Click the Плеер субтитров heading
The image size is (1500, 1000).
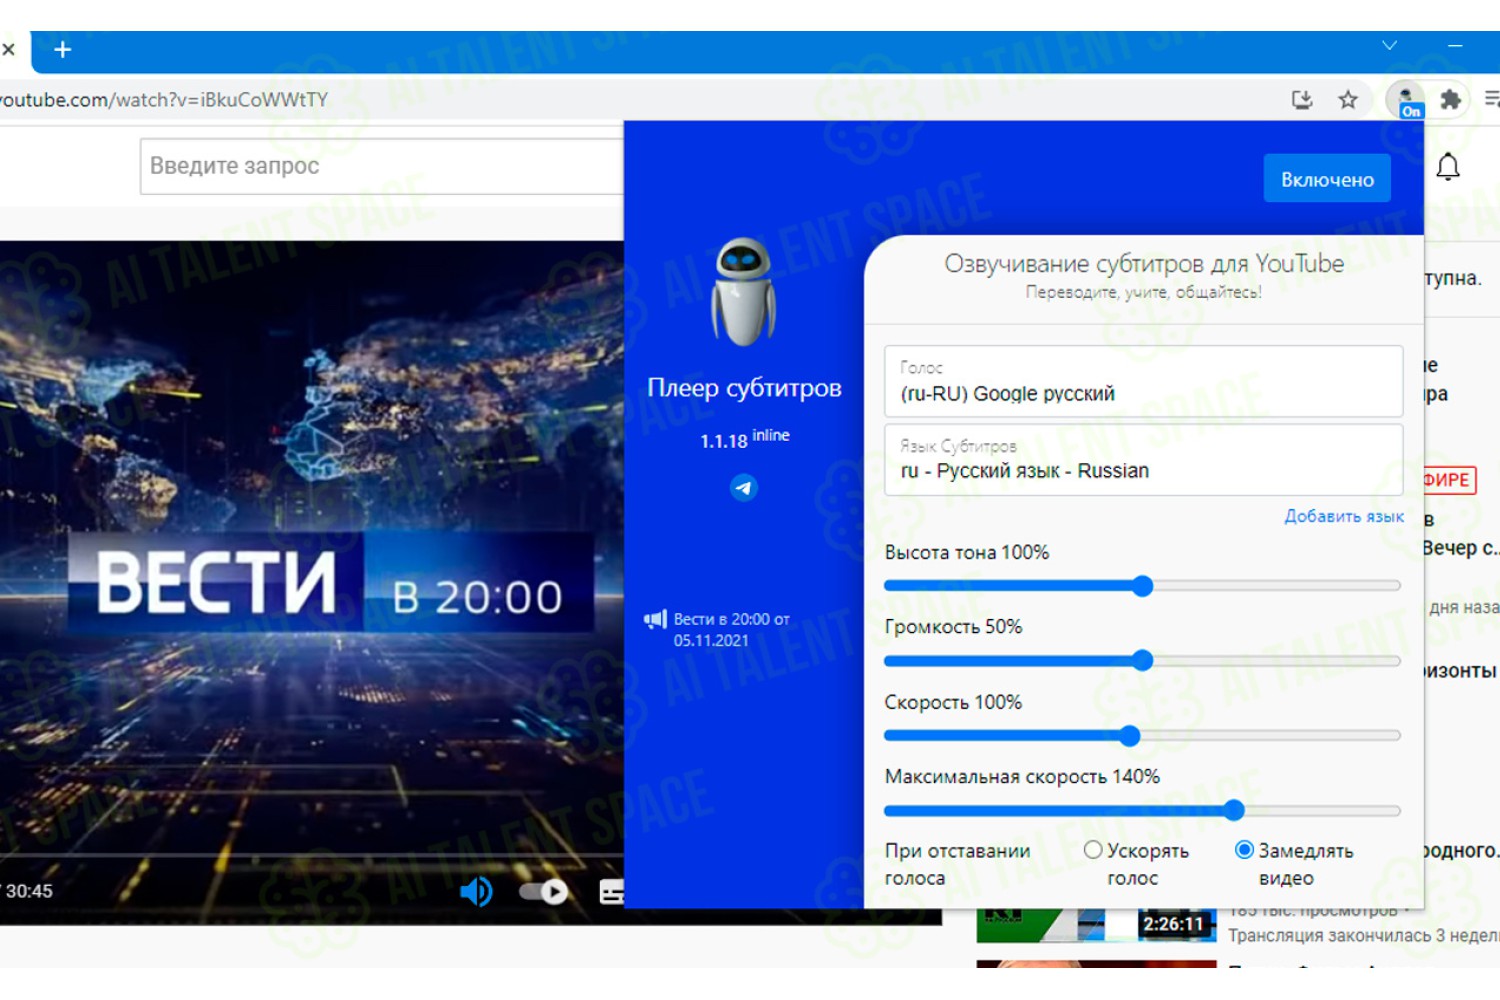744,388
